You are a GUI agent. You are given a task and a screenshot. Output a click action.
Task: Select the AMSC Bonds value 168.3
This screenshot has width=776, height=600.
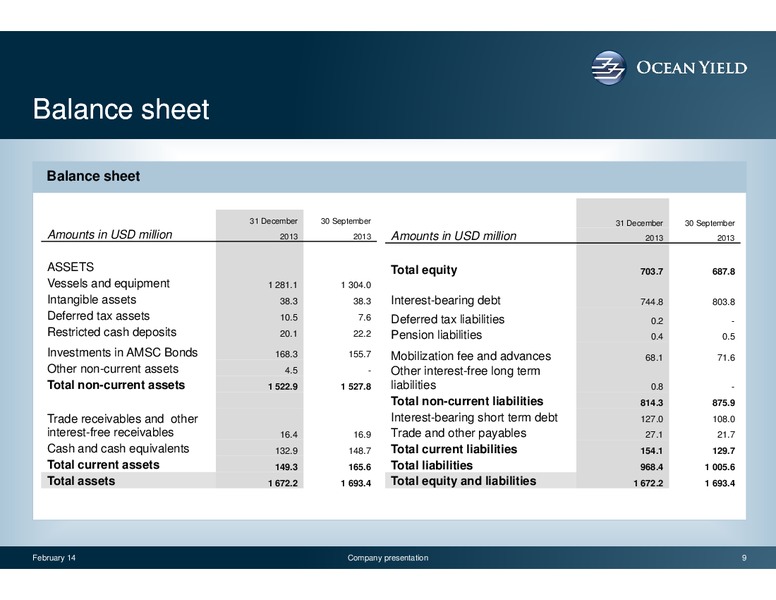(286, 354)
